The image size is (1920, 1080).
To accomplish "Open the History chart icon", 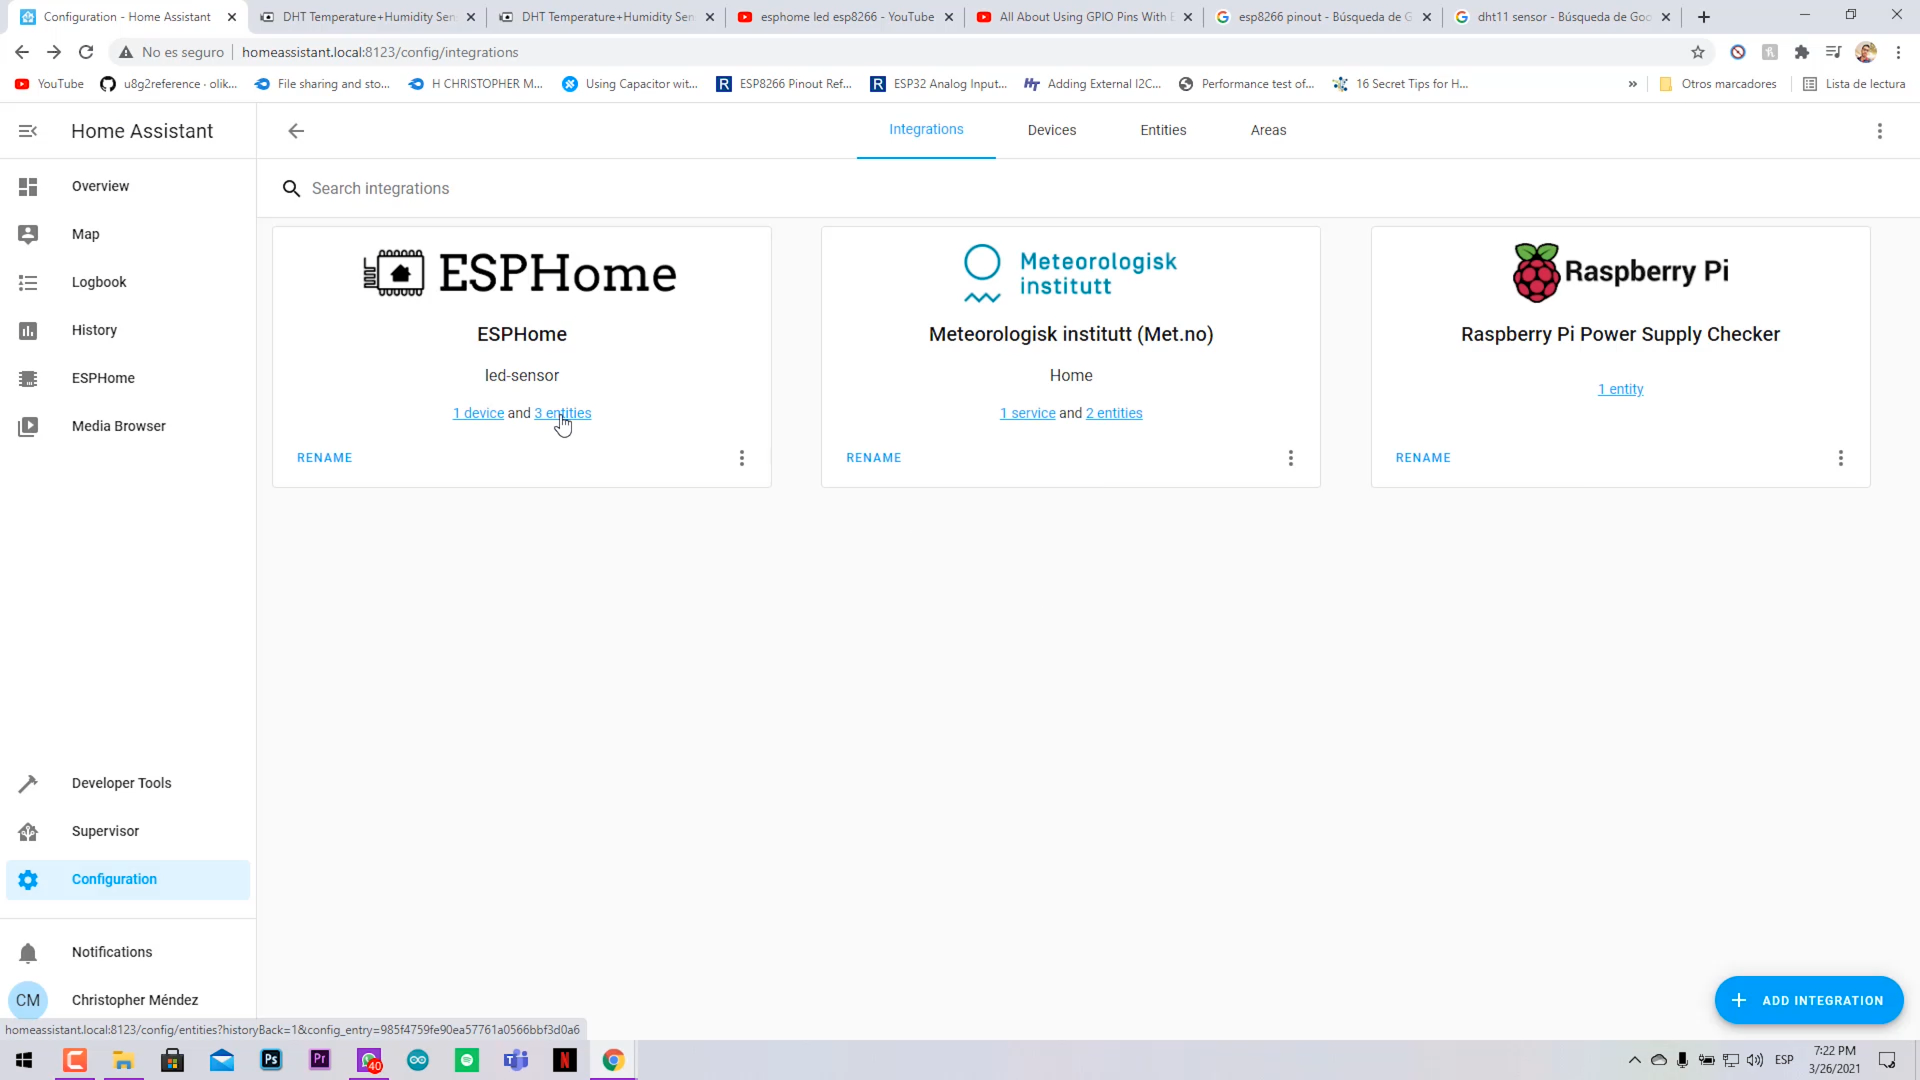I will [x=28, y=331].
